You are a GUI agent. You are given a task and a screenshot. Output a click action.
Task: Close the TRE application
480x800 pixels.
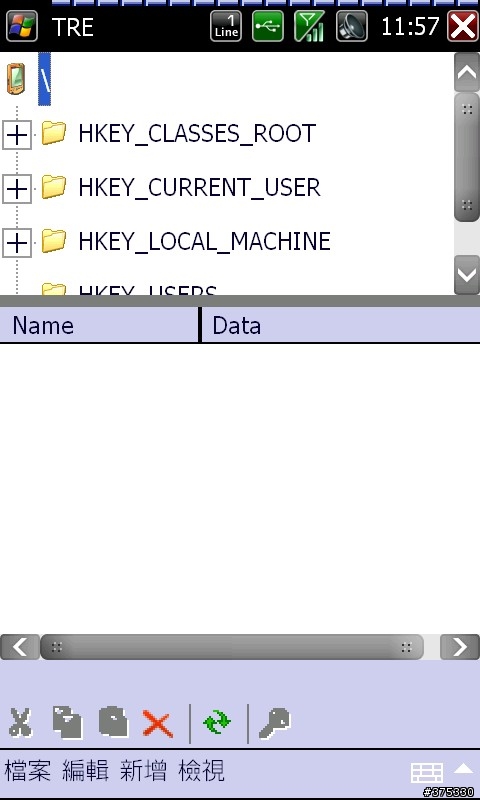pyautogui.click(x=463, y=26)
